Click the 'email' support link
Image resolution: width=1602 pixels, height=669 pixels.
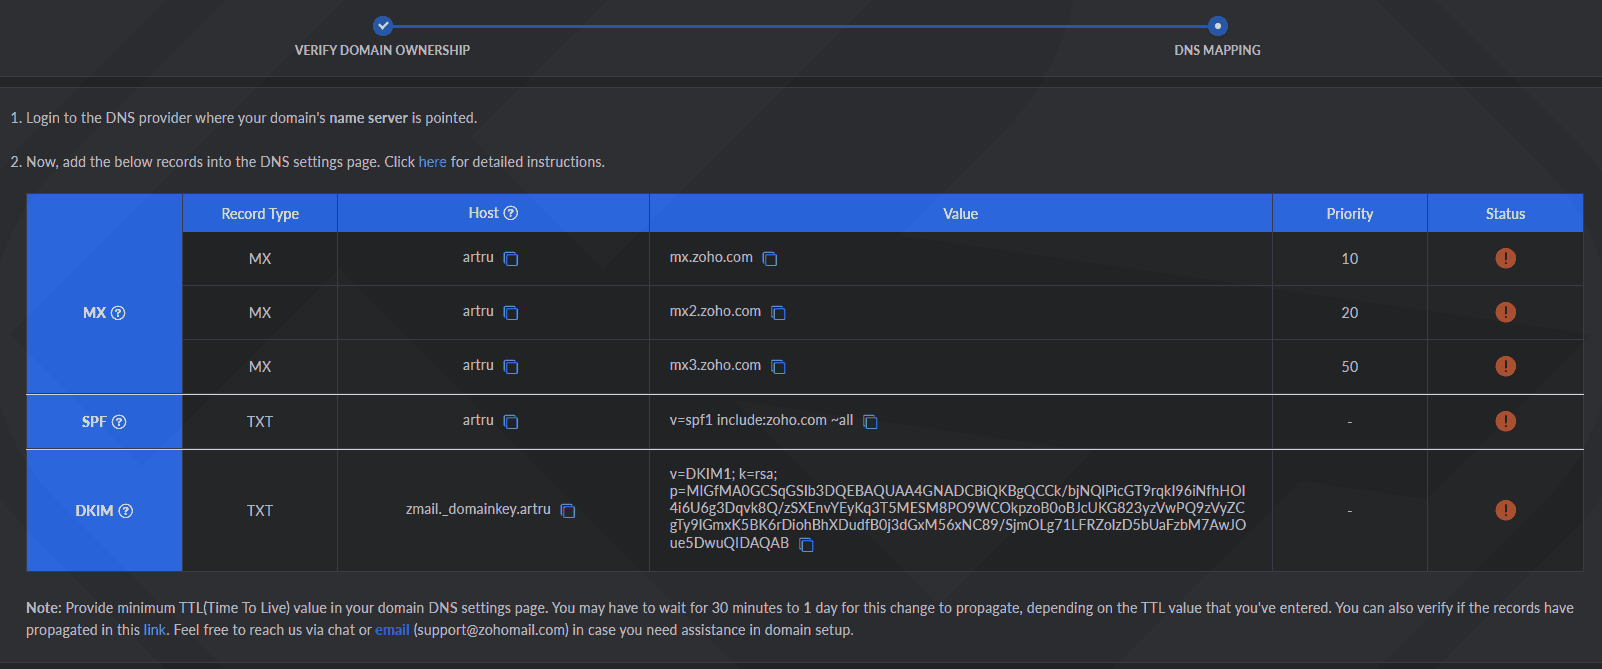[x=392, y=630]
